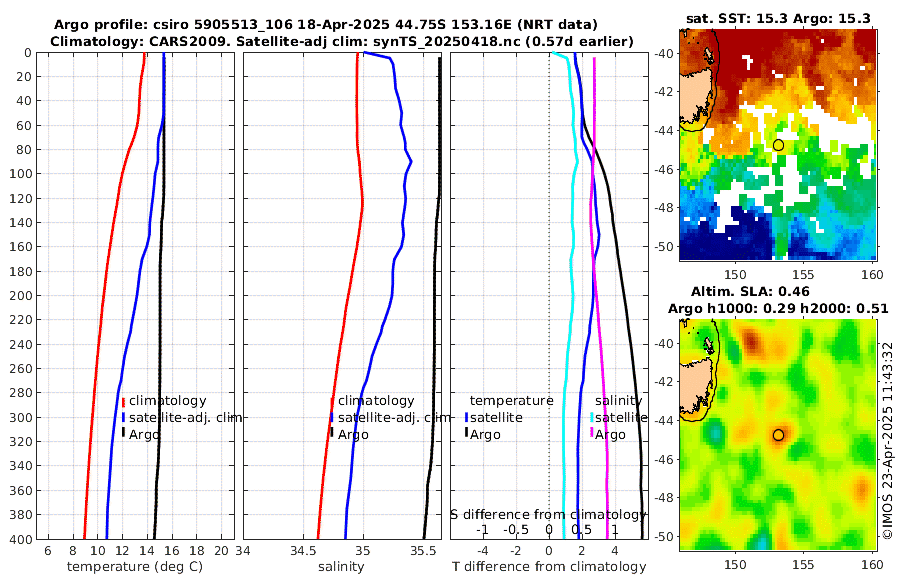Click the 'temperature (deg C)' axis label
This screenshot has width=900, height=580.
pyautogui.click(x=135, y=567)
